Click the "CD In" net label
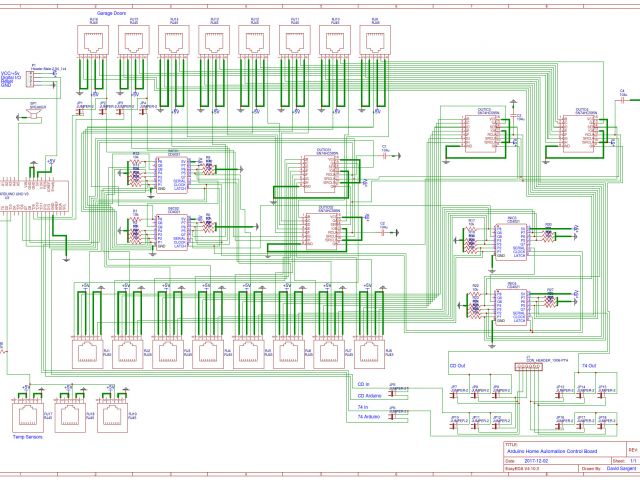This screenshot has width=640, height=480. (363, 383)
